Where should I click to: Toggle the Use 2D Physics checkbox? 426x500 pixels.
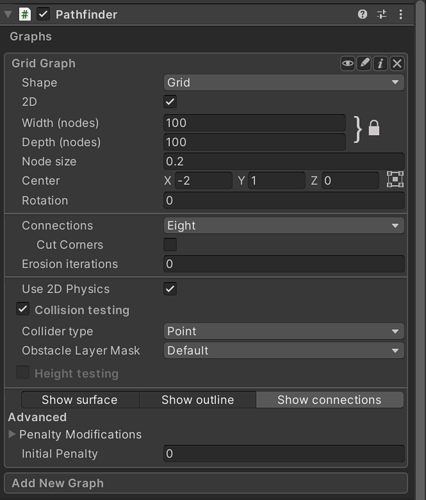170,289
